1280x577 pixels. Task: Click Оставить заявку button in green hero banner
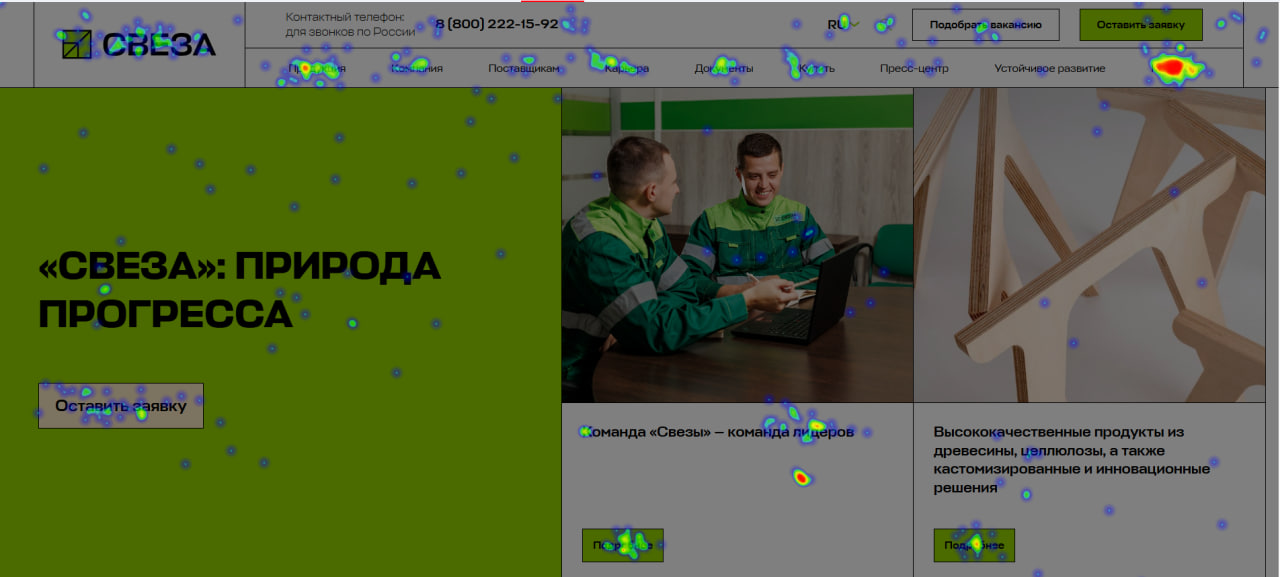click(121, 406)
